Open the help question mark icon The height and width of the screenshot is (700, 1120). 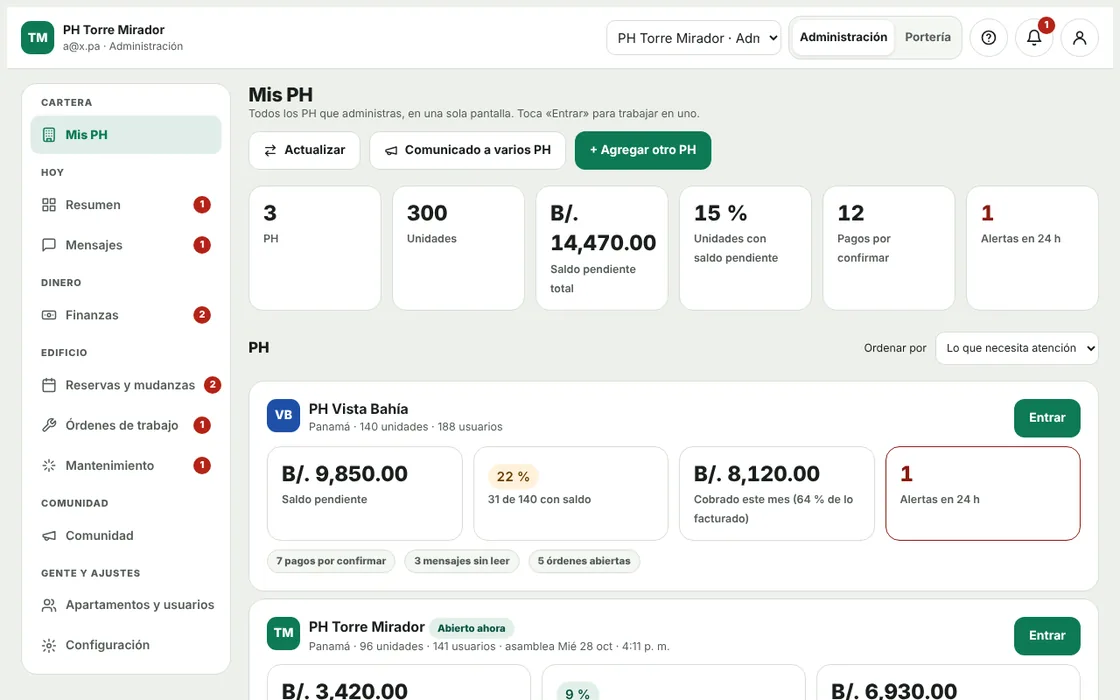coord(989,38)
